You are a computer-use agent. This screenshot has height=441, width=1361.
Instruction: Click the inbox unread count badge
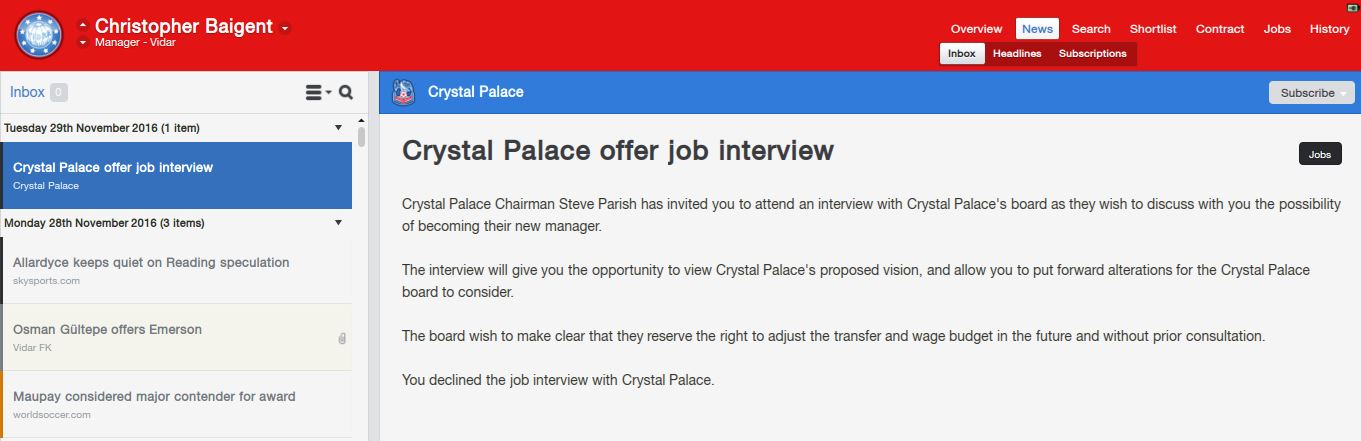pyautogui.click(x=59, y=93)
